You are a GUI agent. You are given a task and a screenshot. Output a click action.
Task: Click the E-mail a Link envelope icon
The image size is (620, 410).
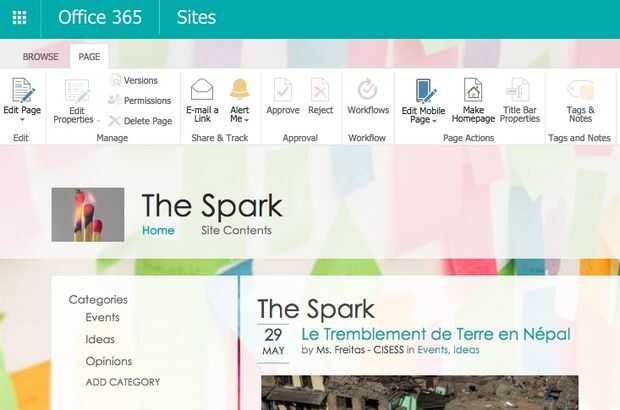click(x=202, y=89)
